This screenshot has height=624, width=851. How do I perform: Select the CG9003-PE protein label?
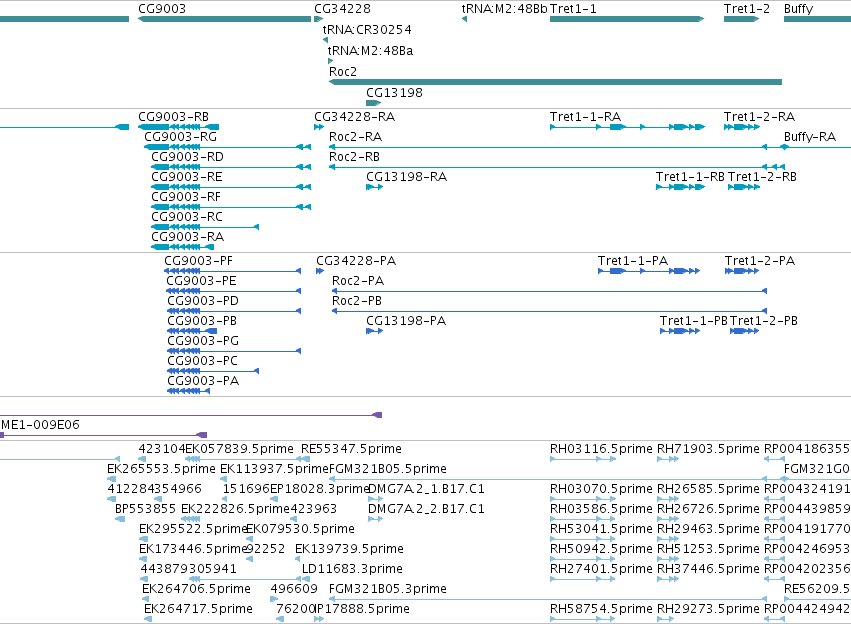[201, 281]
